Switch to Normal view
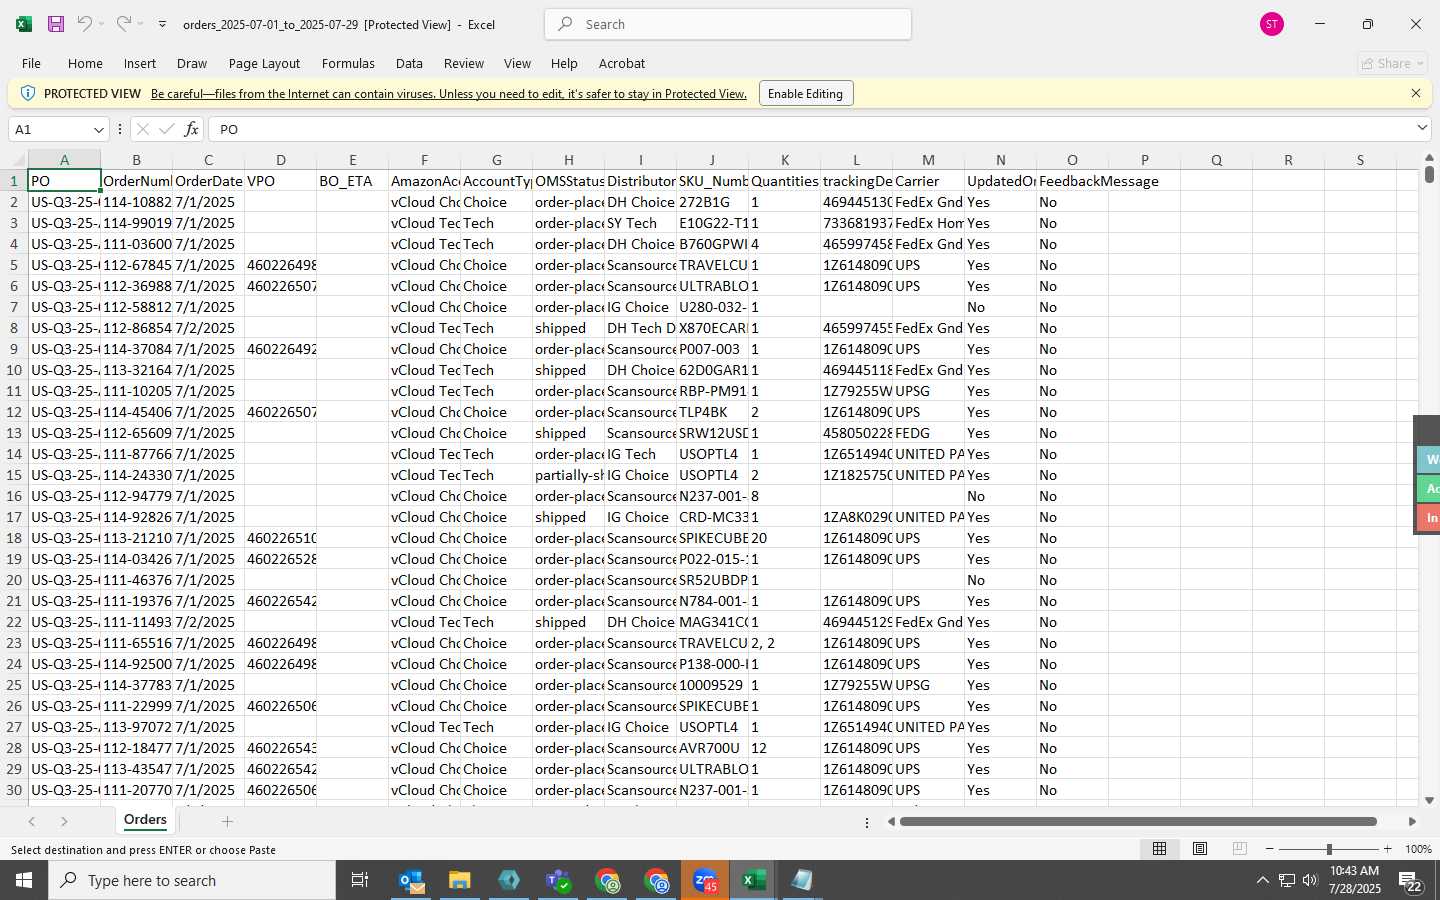This screenshot has width=1440, height=900. coord(1159,849)
